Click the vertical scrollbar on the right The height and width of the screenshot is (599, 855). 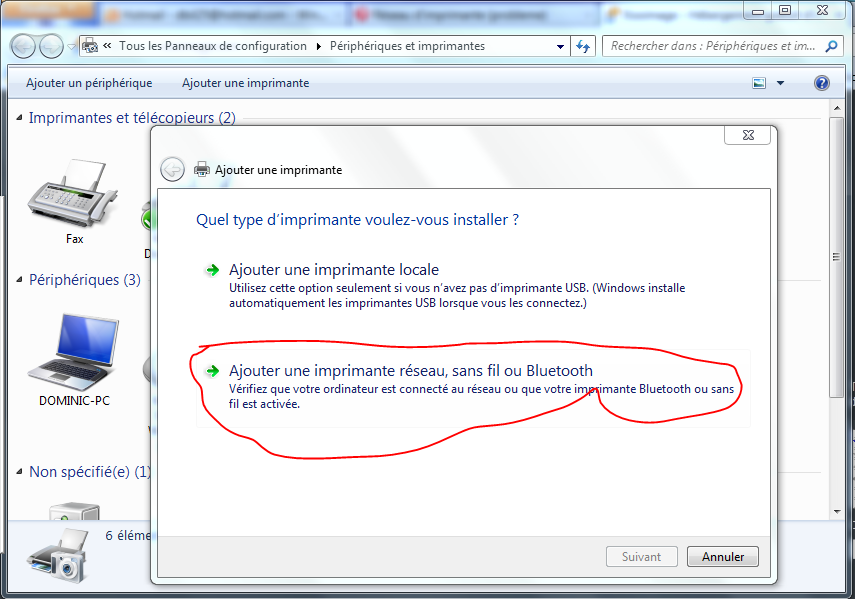[837, 300]
